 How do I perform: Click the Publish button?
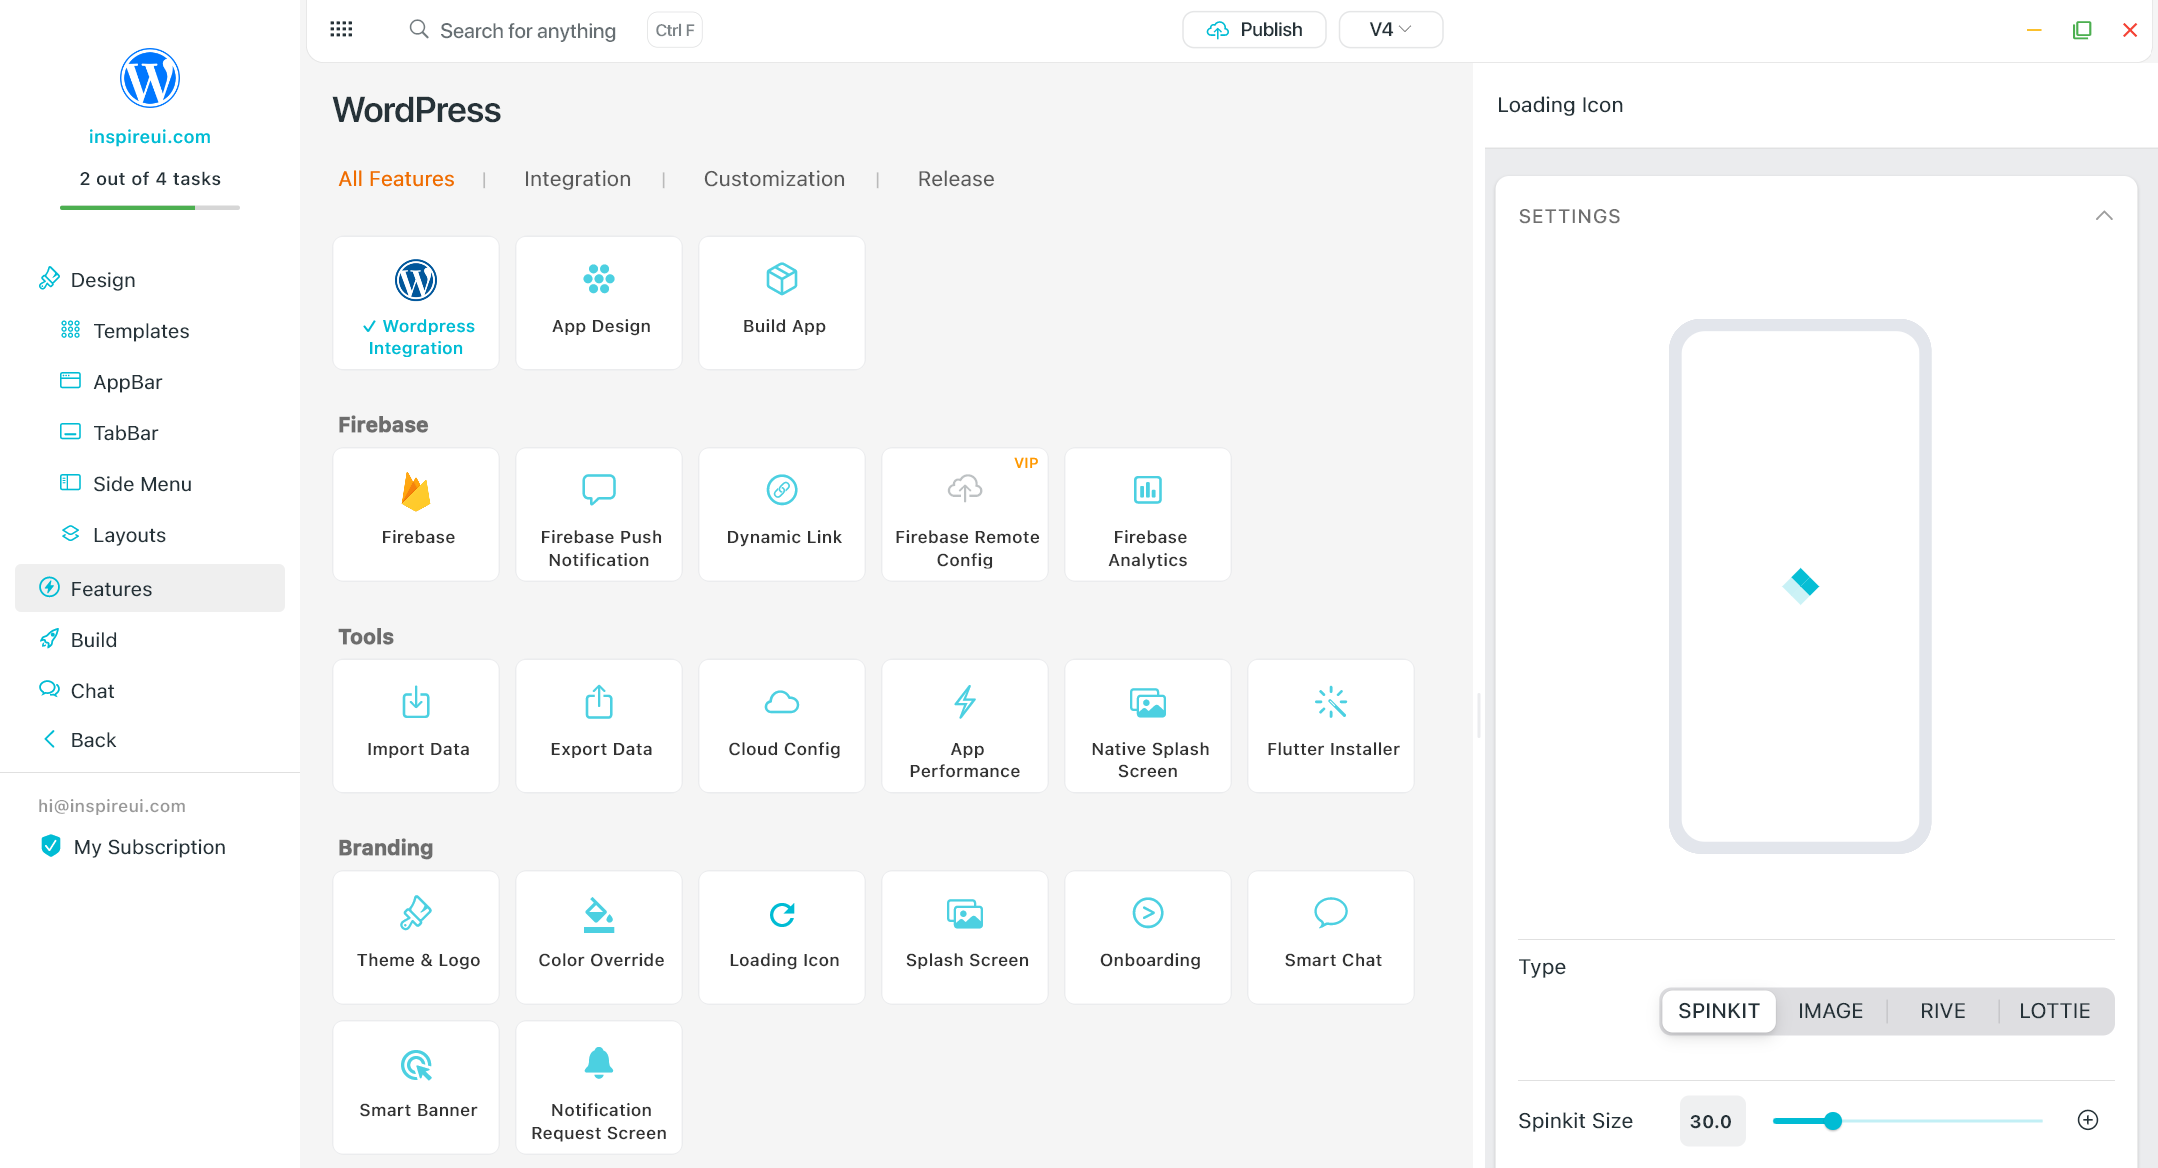[x=1254, y=29]
